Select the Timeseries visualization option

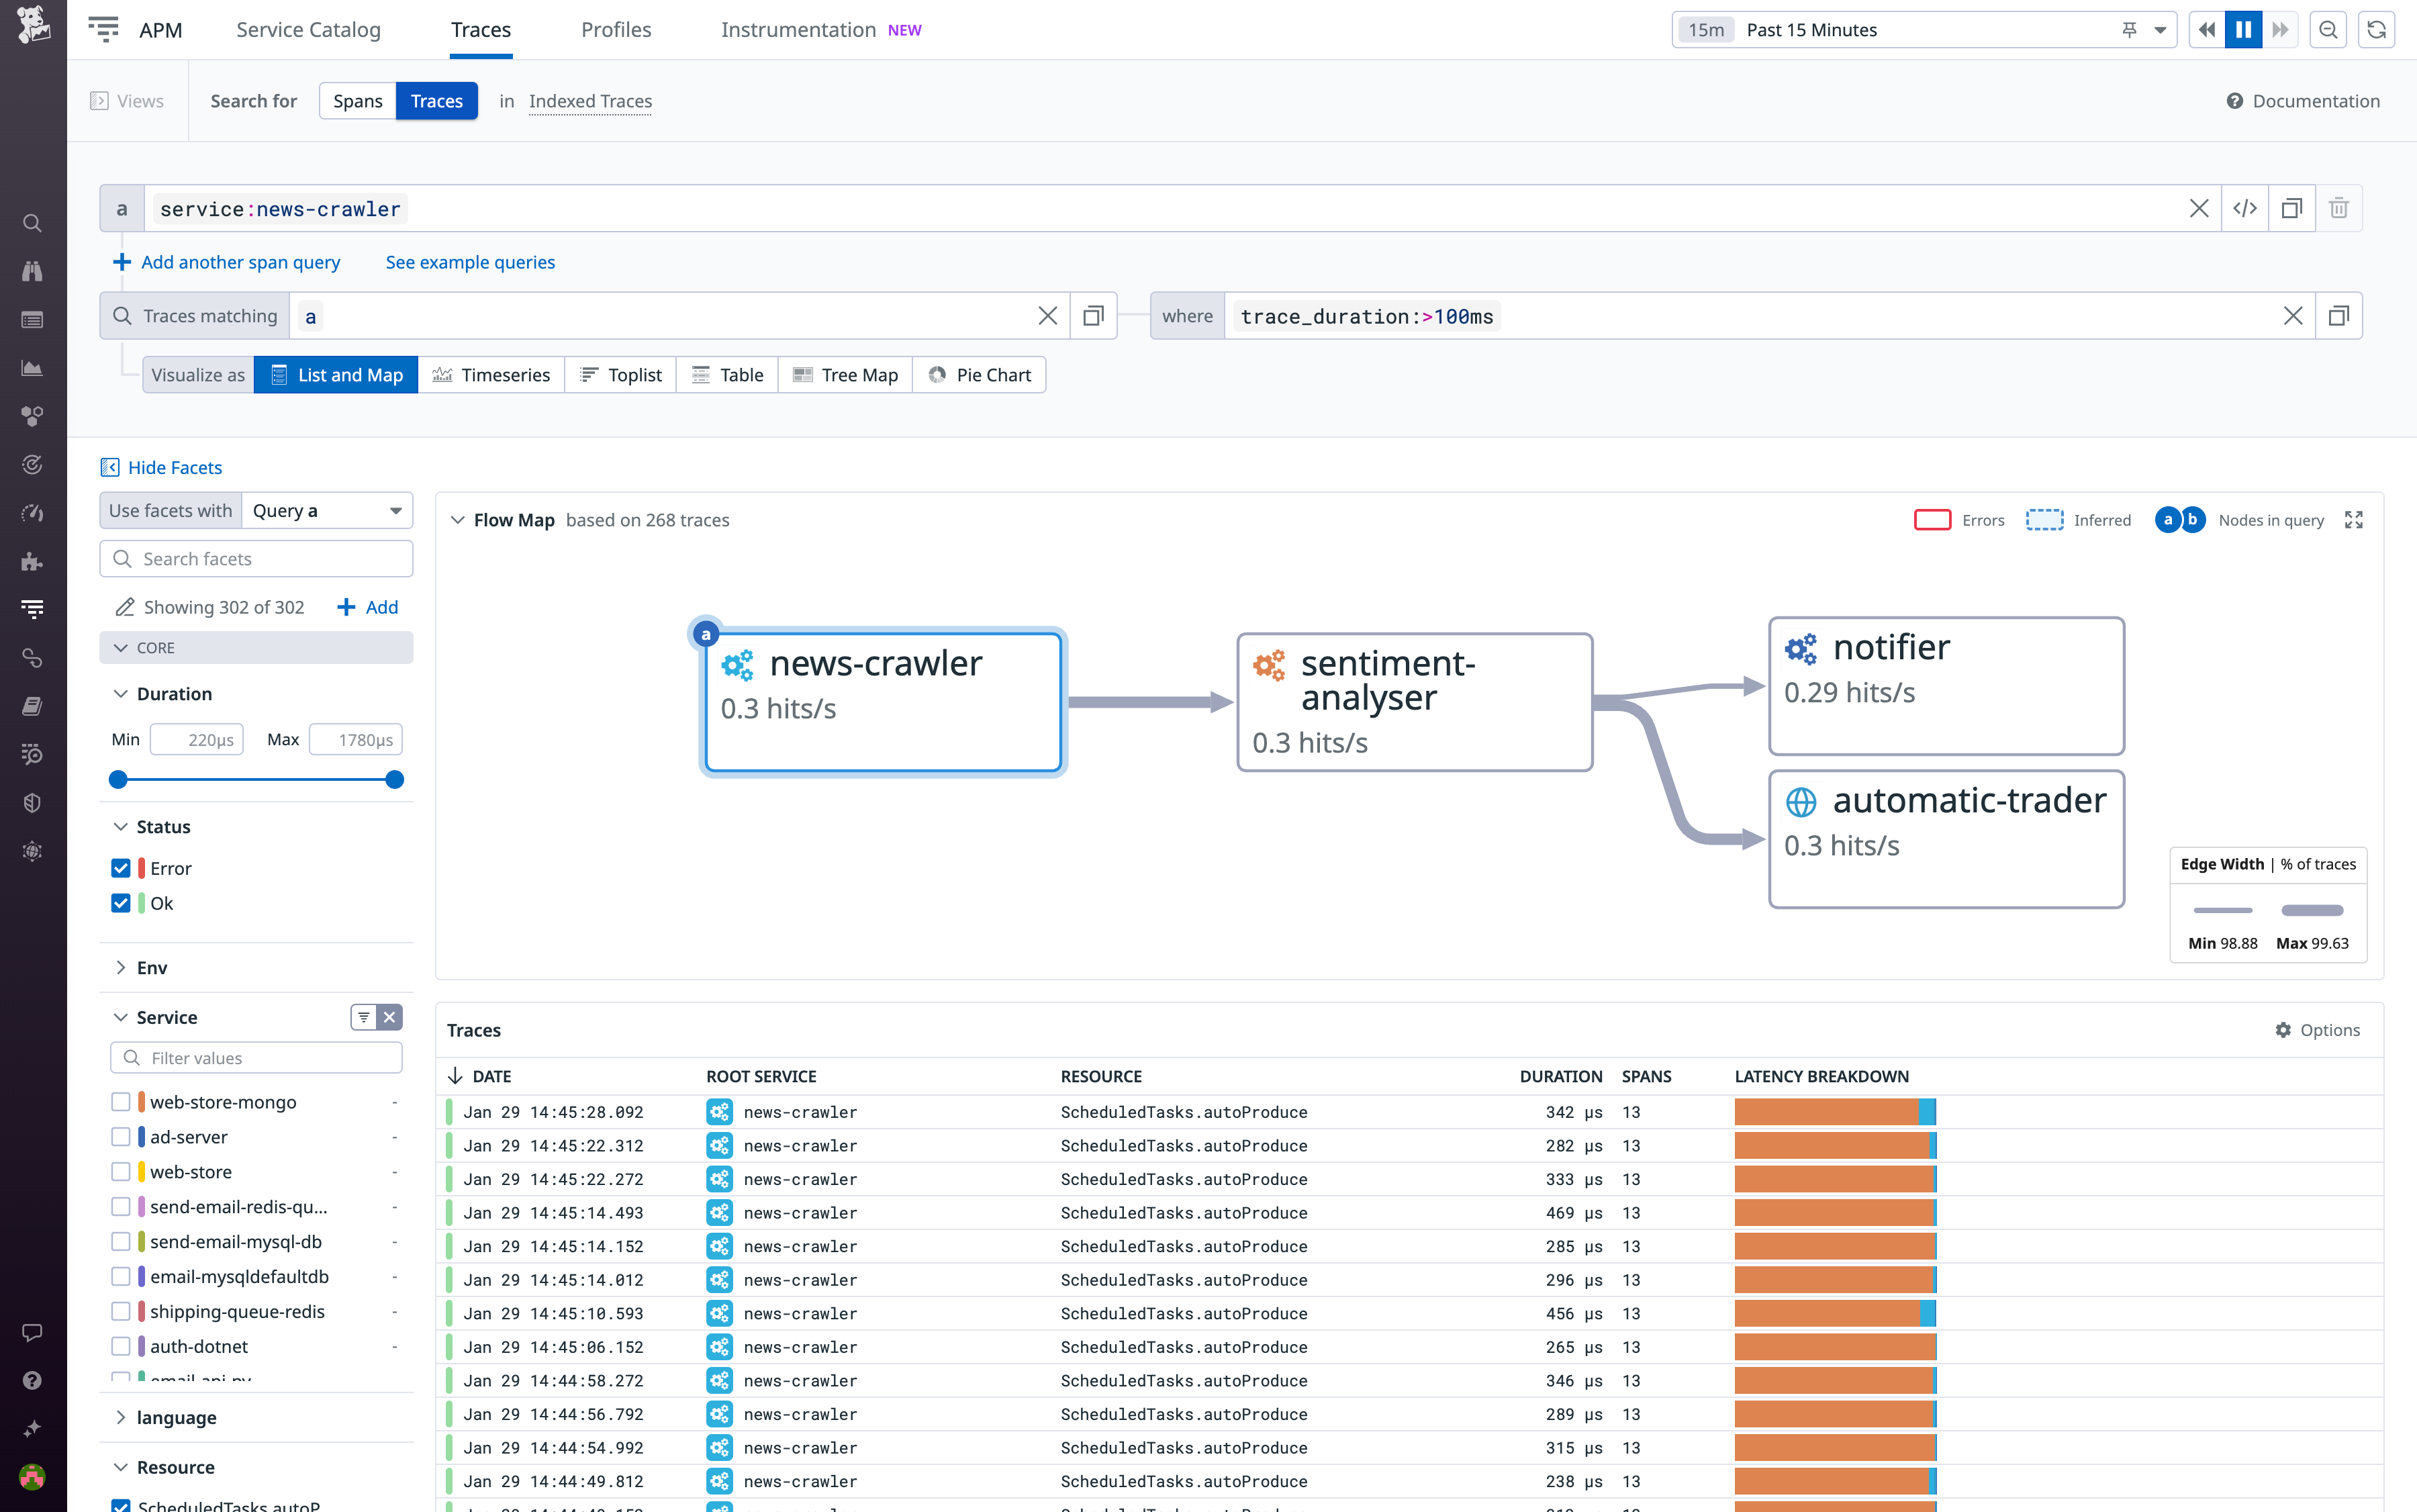(x=492, y=374)
